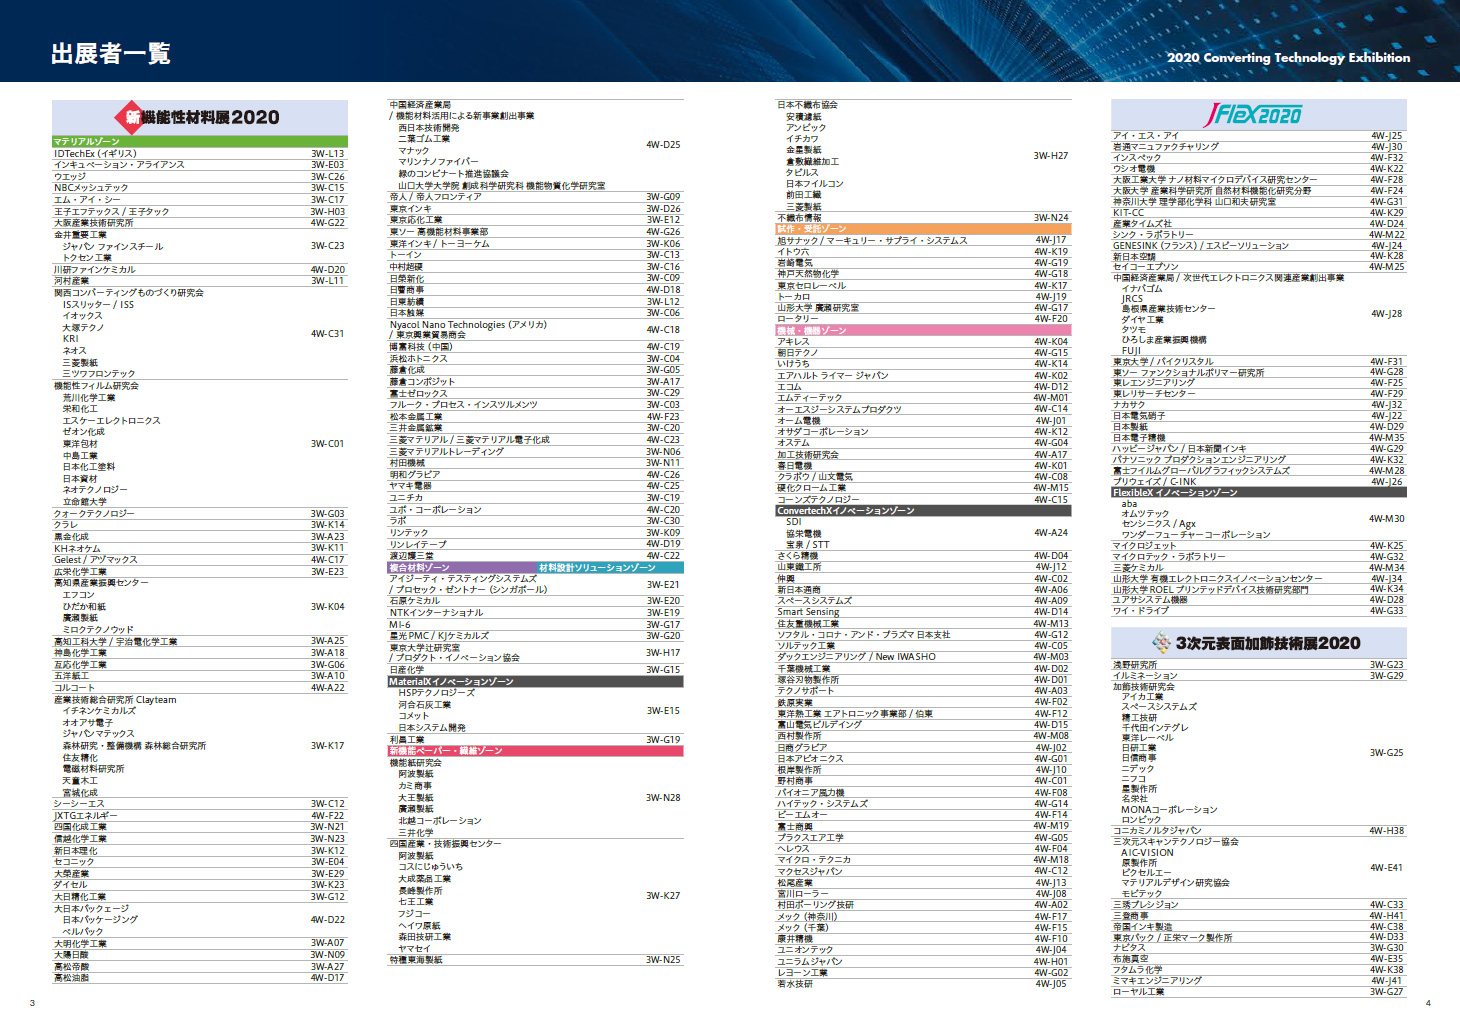Image resolution: width=1460 pixels, height=1033 pixels.
Task: Click the cube icon beside 3次元表面加飾技術展2020
Action: (1161, 643)
